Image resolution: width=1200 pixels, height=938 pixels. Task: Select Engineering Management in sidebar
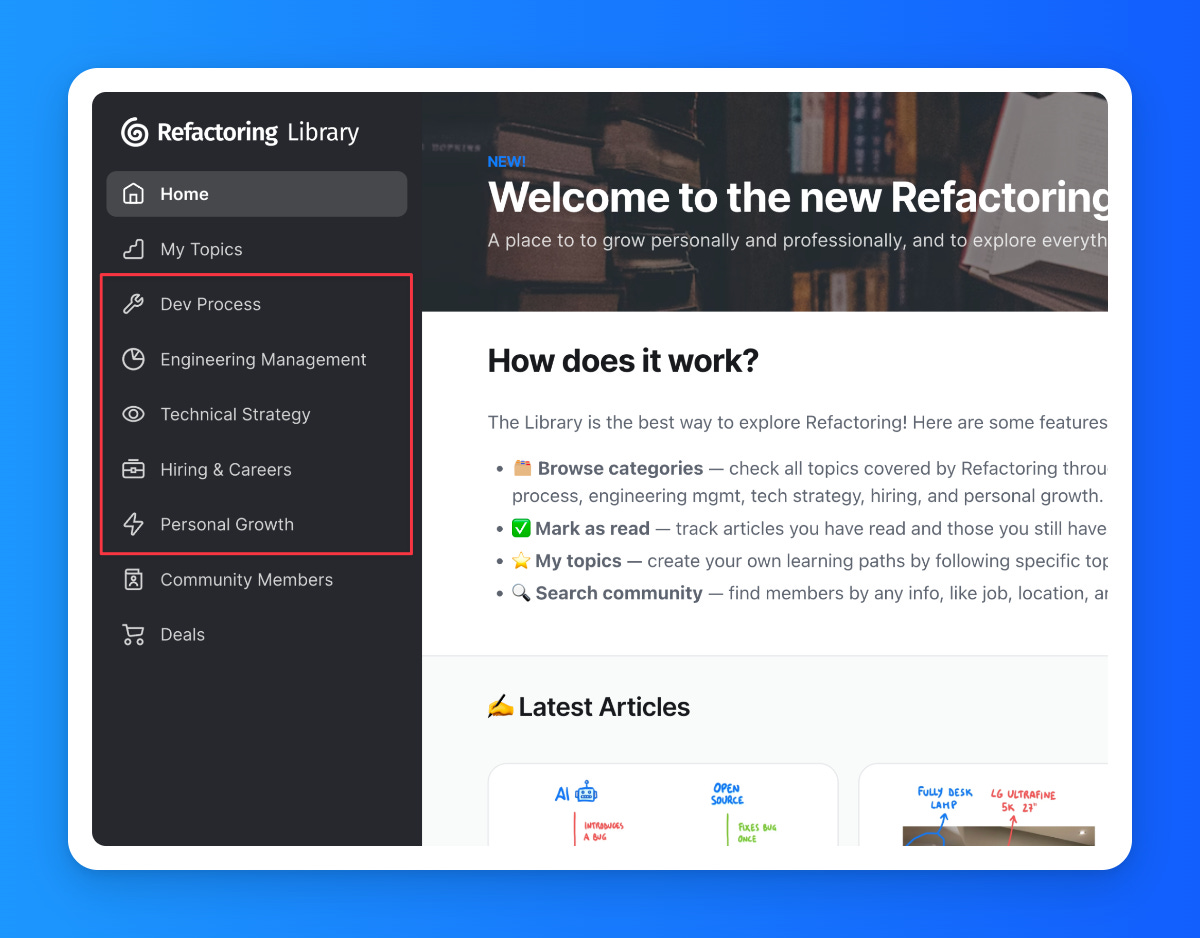tap(257, 359)
